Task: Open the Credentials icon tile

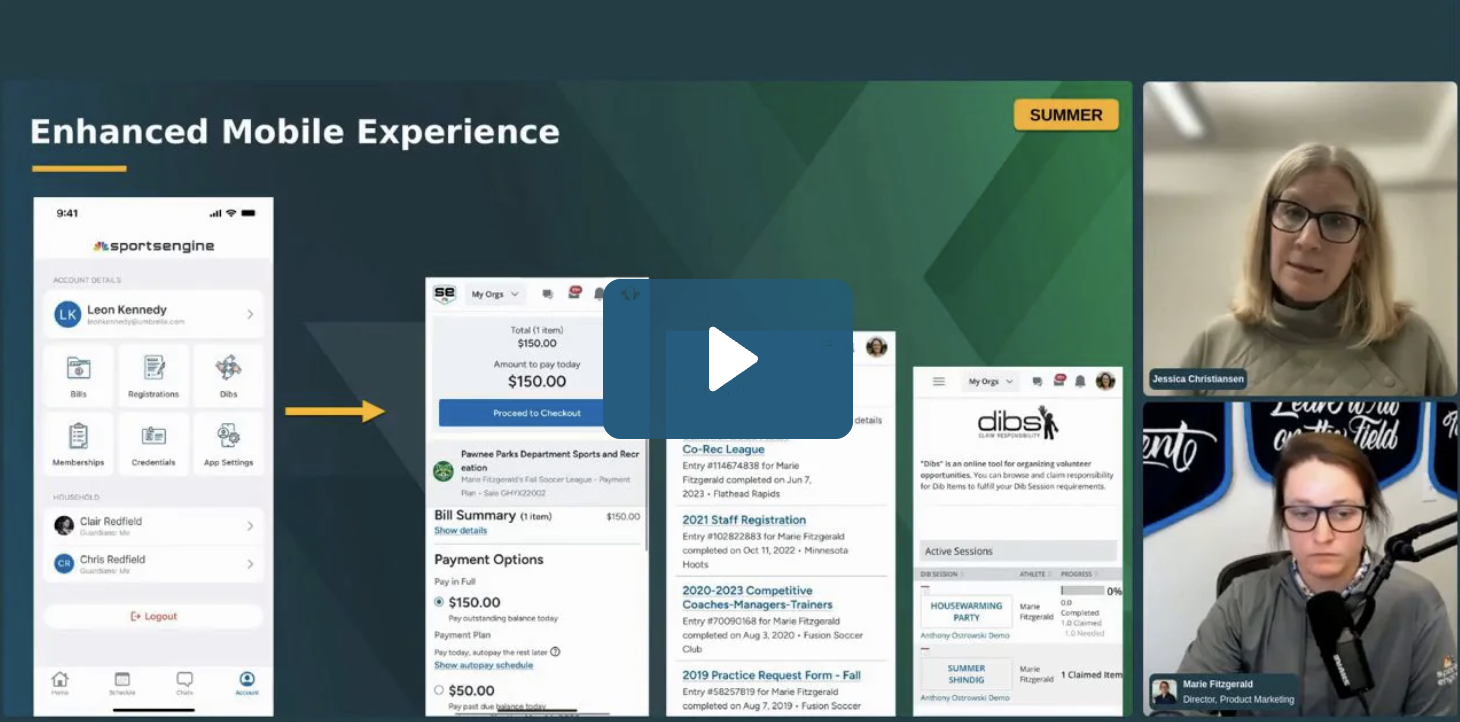Action: tap(153, 443)
